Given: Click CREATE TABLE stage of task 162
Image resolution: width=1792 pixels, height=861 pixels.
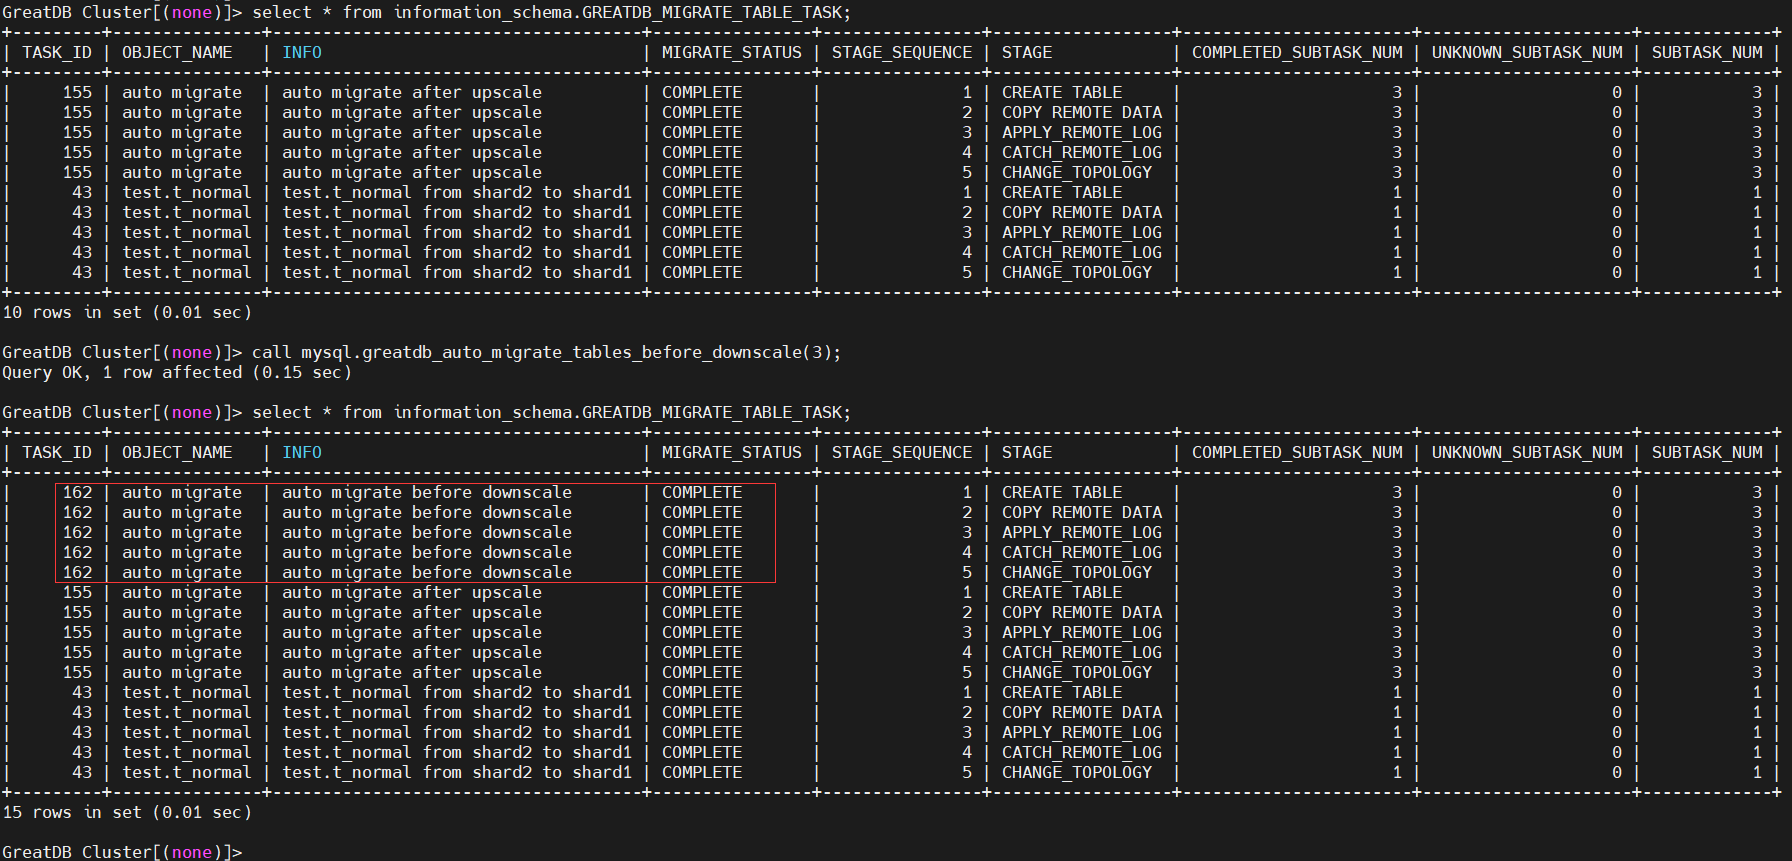Looking at the screenshot, I should [x=1062, y=492].
